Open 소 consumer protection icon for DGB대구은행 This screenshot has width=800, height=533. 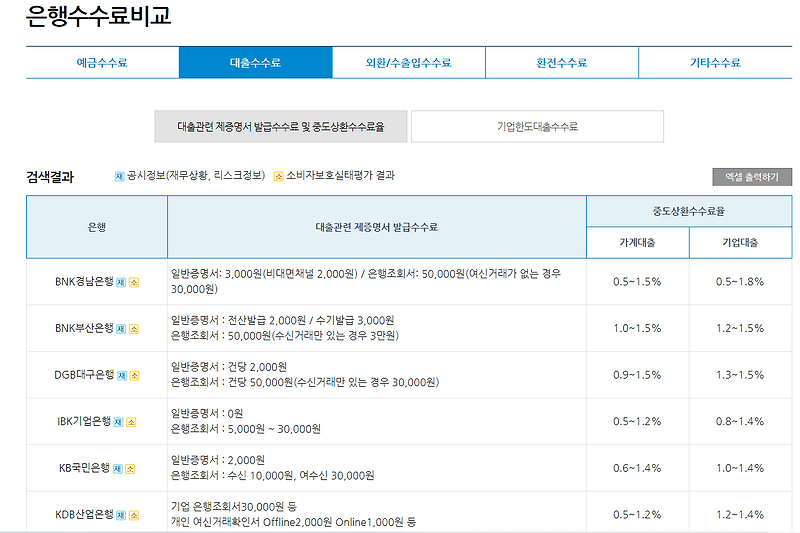tap(134, 375)
